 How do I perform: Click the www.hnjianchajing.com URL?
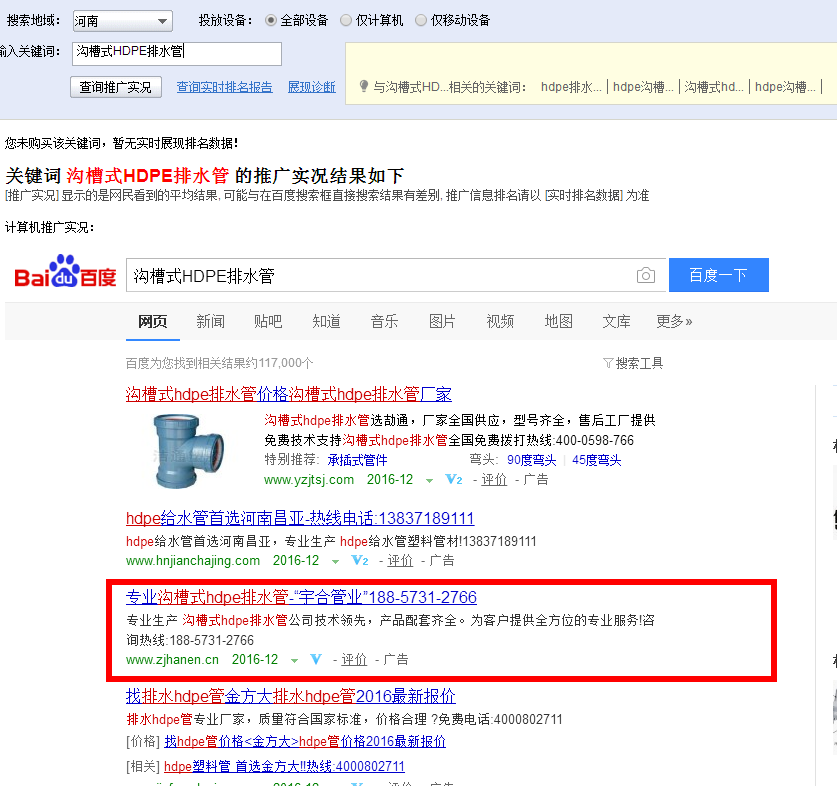pyautogui.click(x=193, y=561)
